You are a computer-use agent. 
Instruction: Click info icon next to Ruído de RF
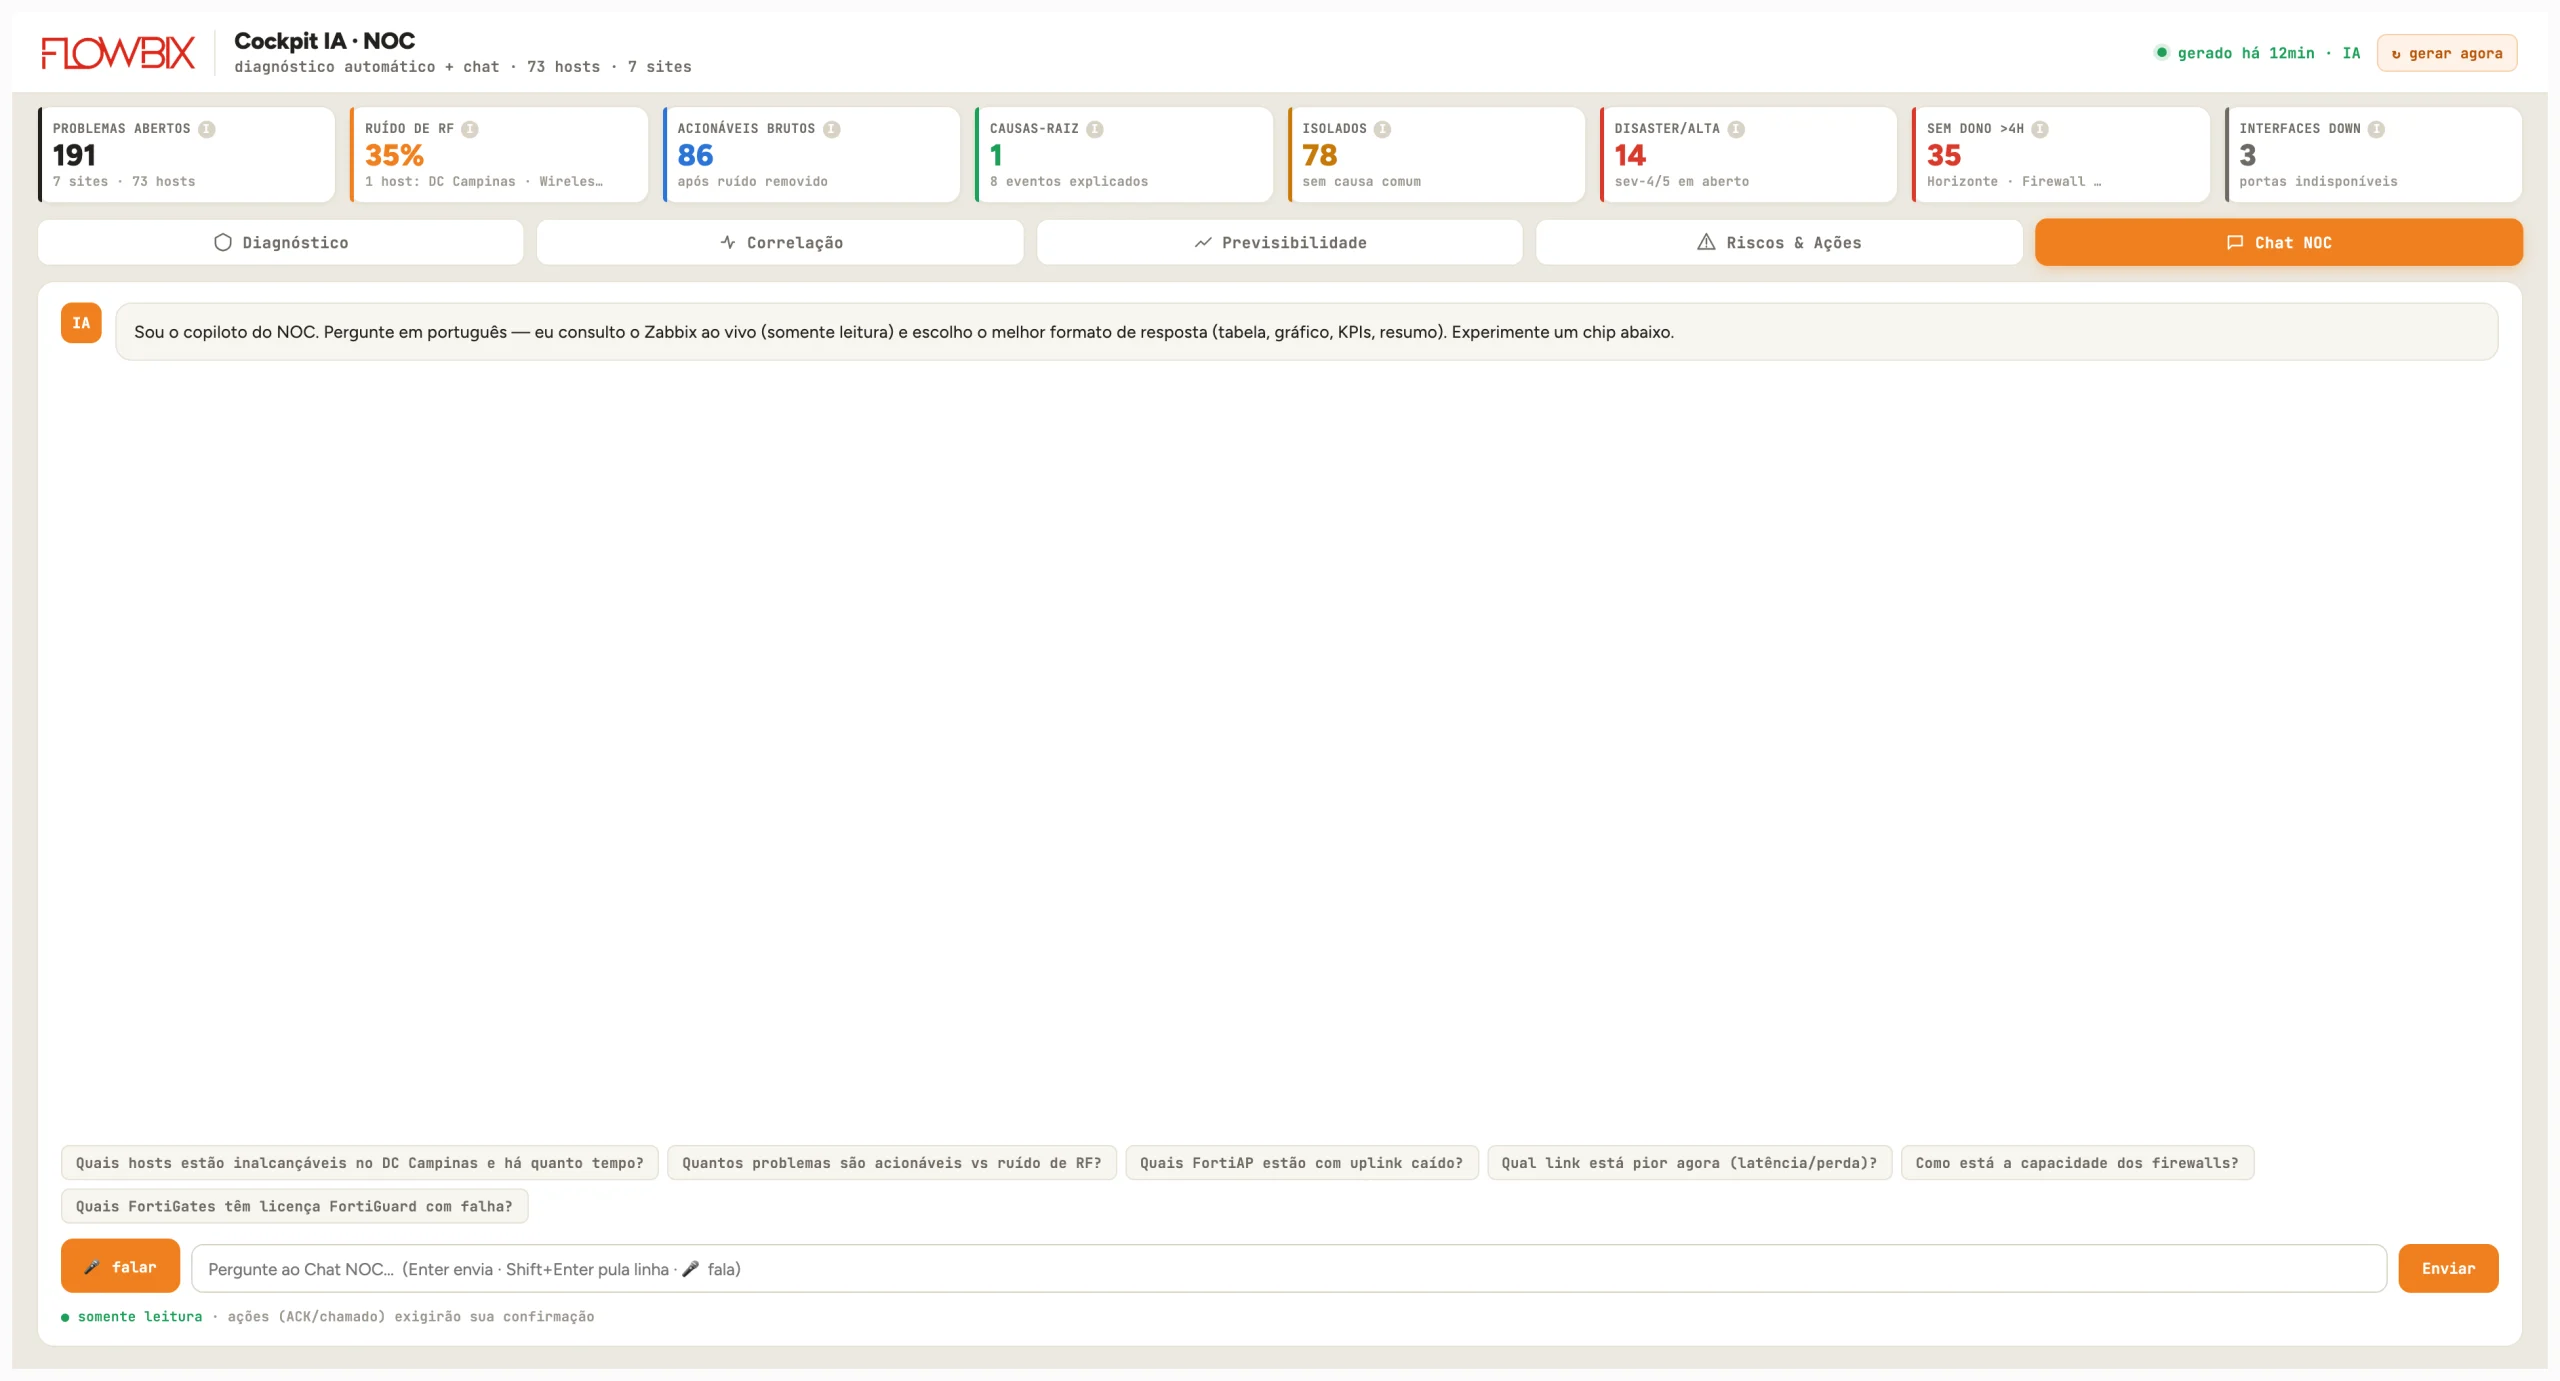coord(470,129)
